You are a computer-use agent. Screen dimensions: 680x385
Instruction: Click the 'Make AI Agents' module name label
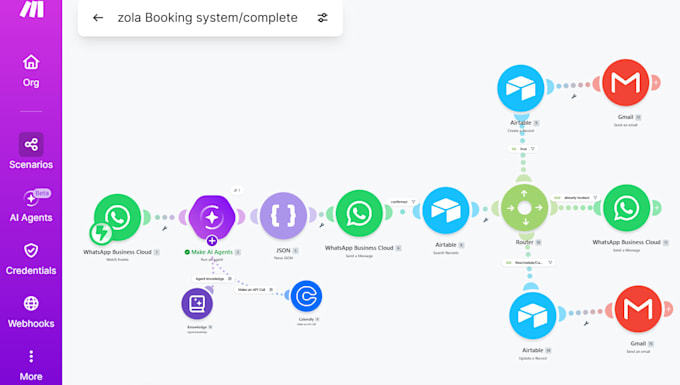tap(212, 252)
